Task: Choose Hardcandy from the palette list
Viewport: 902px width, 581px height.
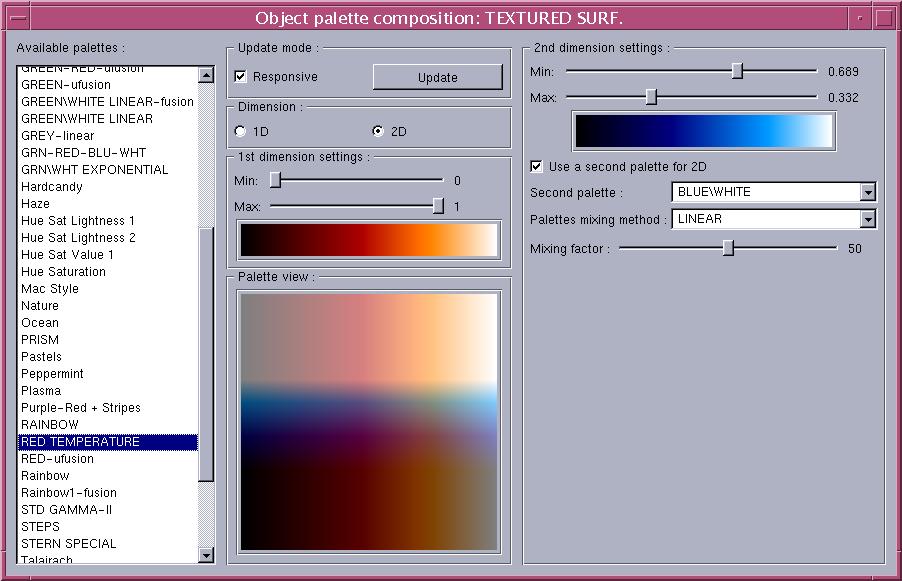Action: click(x=52, y=186)
